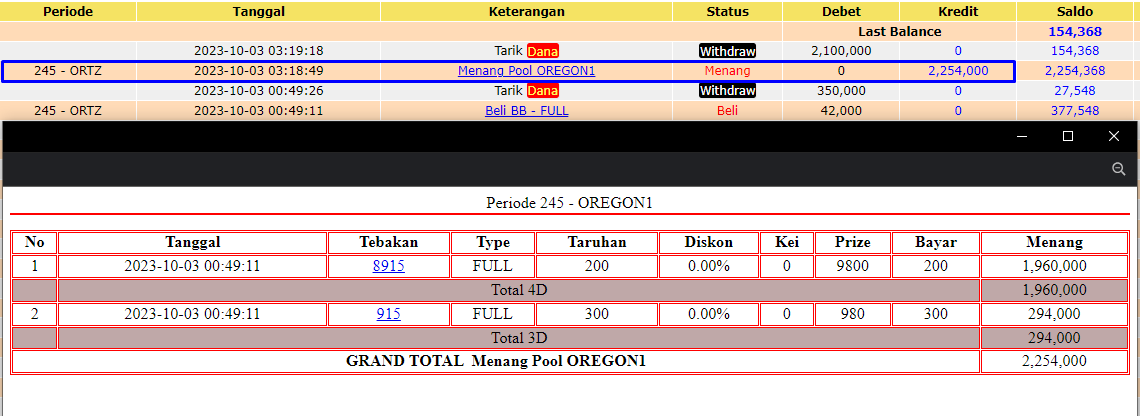This screenshot has height=416, width=1140.
Task: Select kredit amount 2,254,000 in blue
Action: 958,71
